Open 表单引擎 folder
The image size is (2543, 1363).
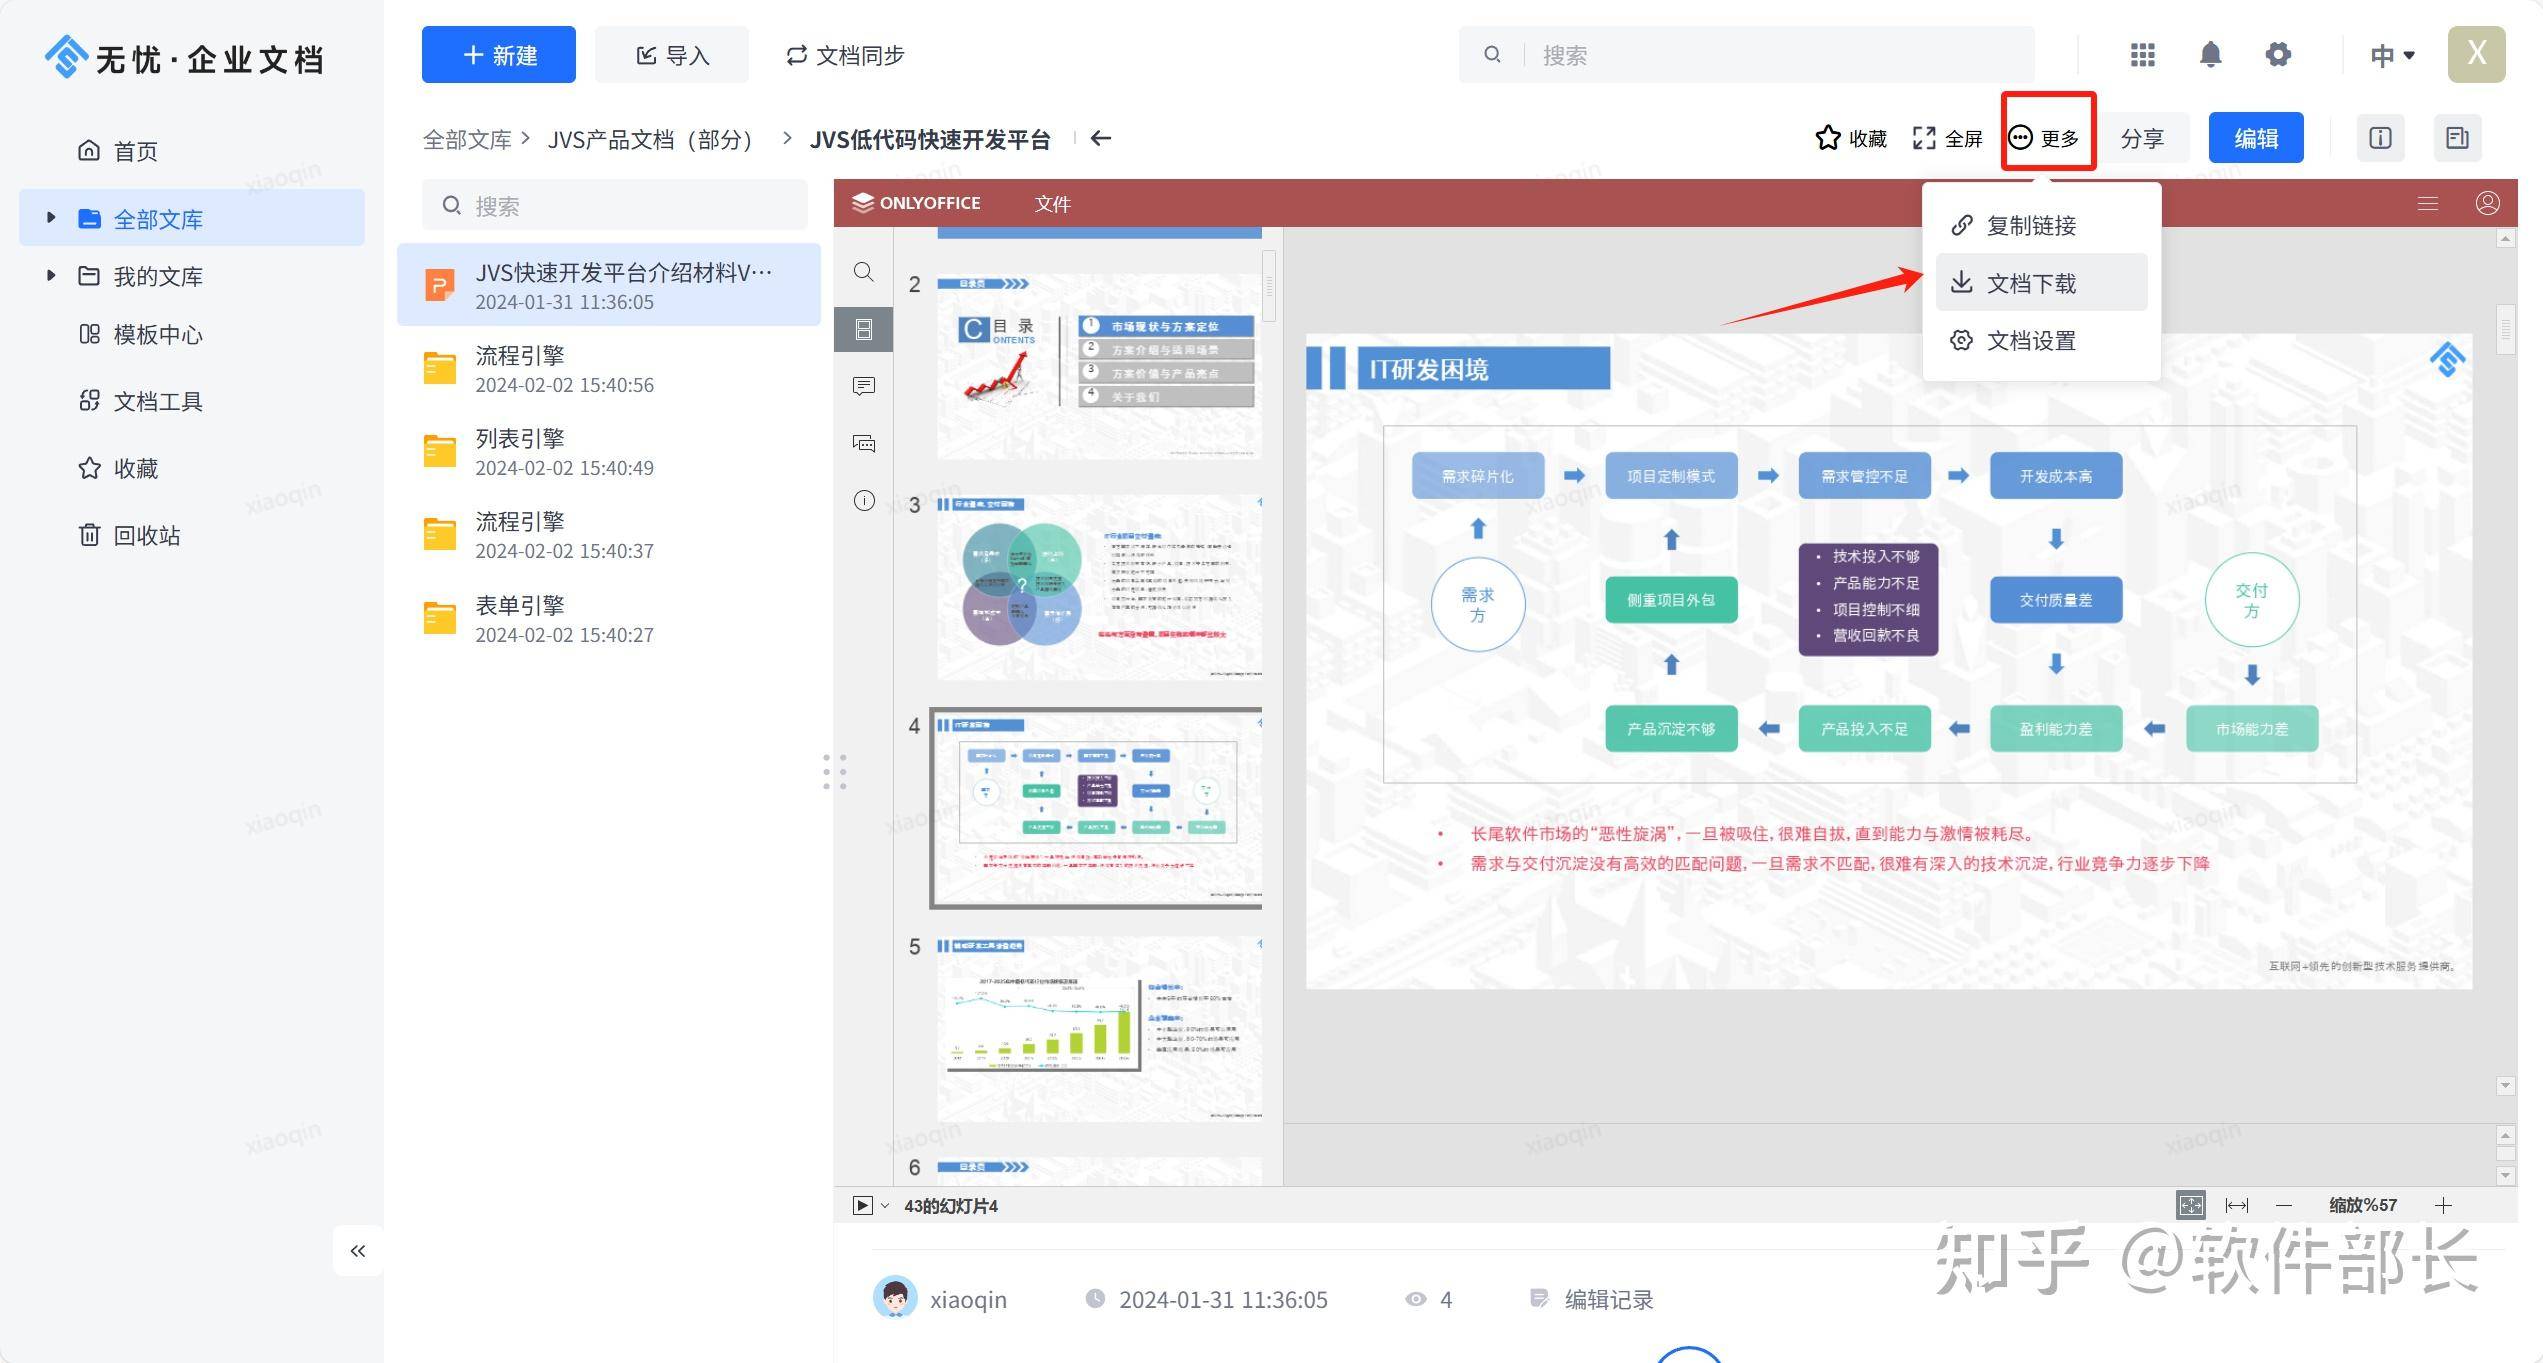(x=608, y=619)
